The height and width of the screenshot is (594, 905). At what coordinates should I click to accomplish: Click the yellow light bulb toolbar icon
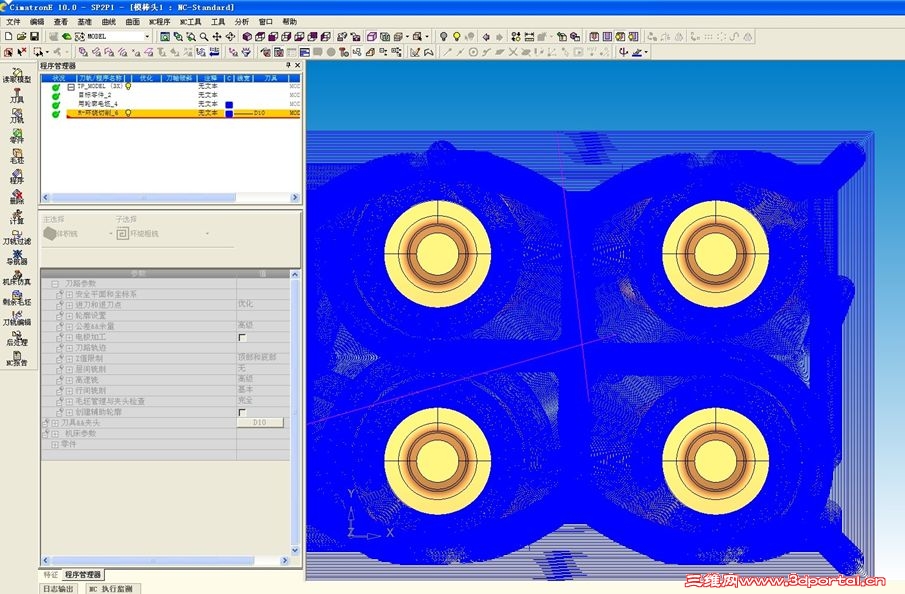[x=457, y=36]
